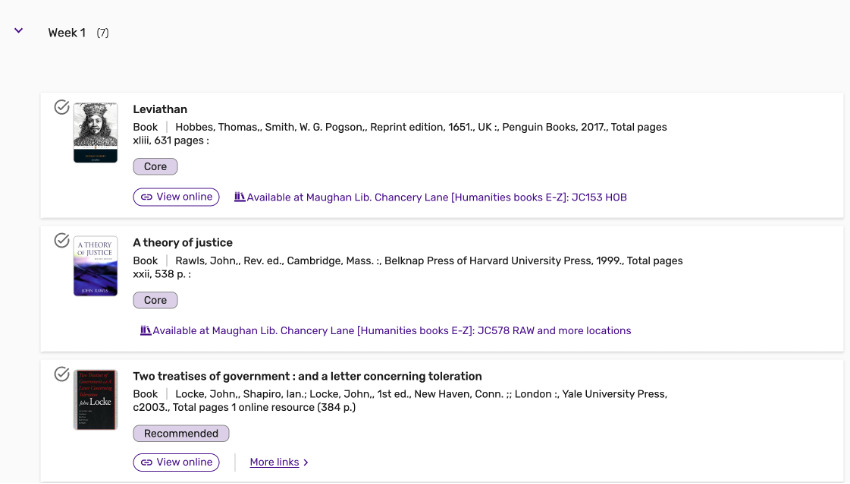Click Rawls, John citation details text
850x484 pixels.
coord(408,267)
